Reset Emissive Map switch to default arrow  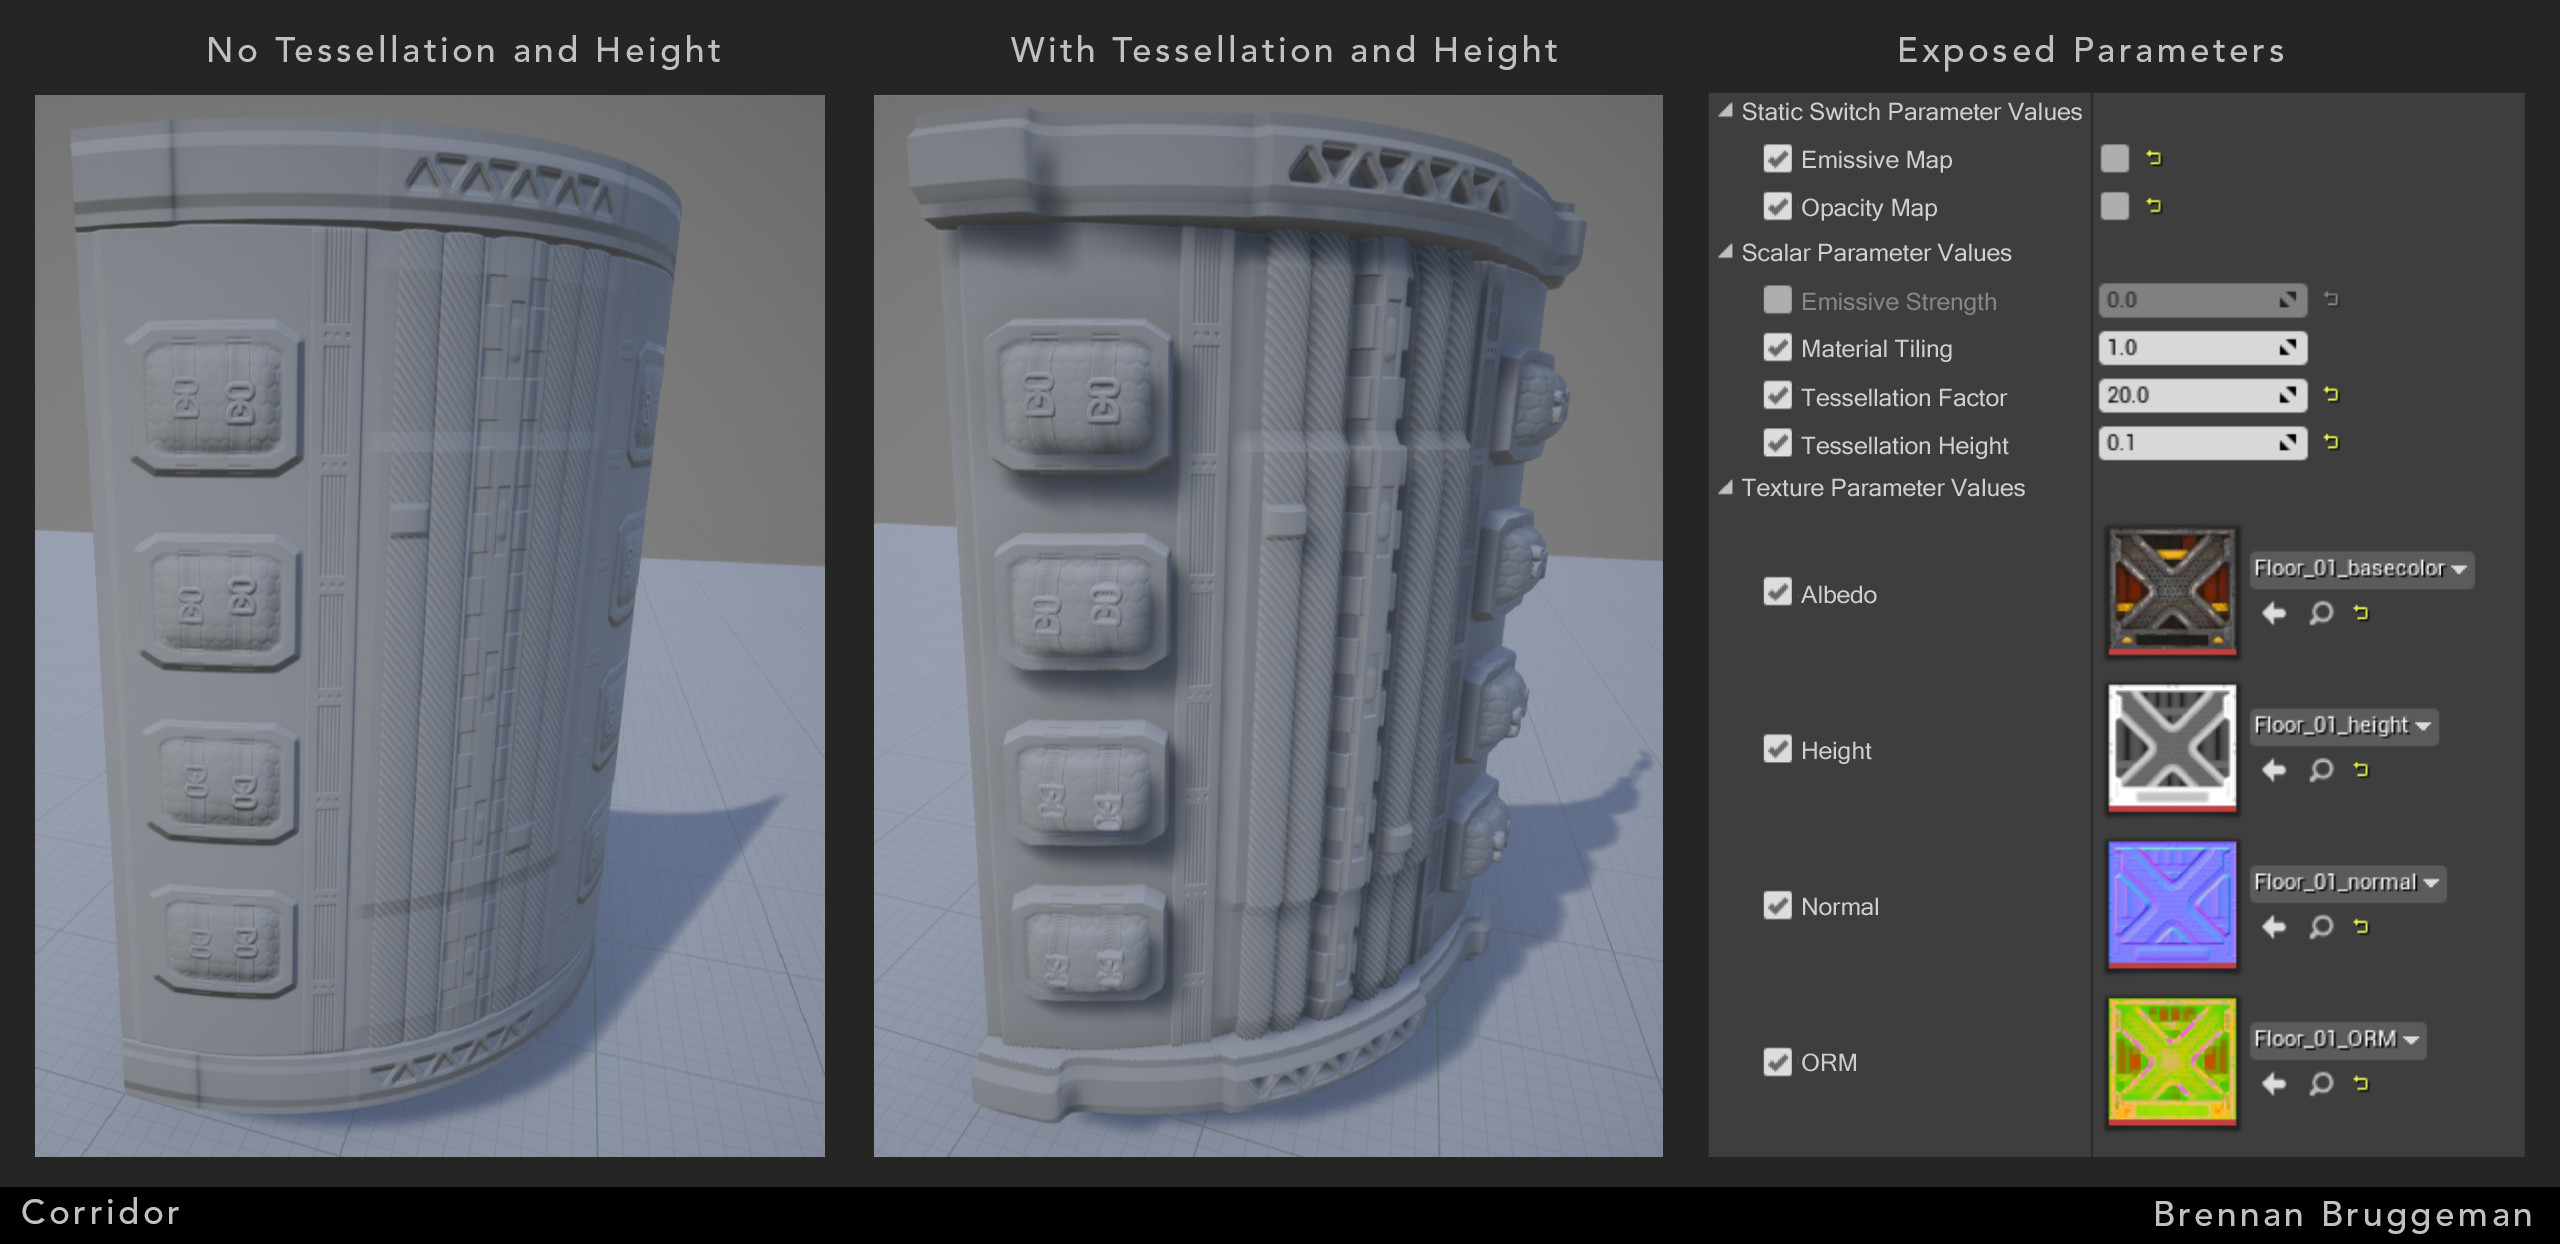(2154, 158)
